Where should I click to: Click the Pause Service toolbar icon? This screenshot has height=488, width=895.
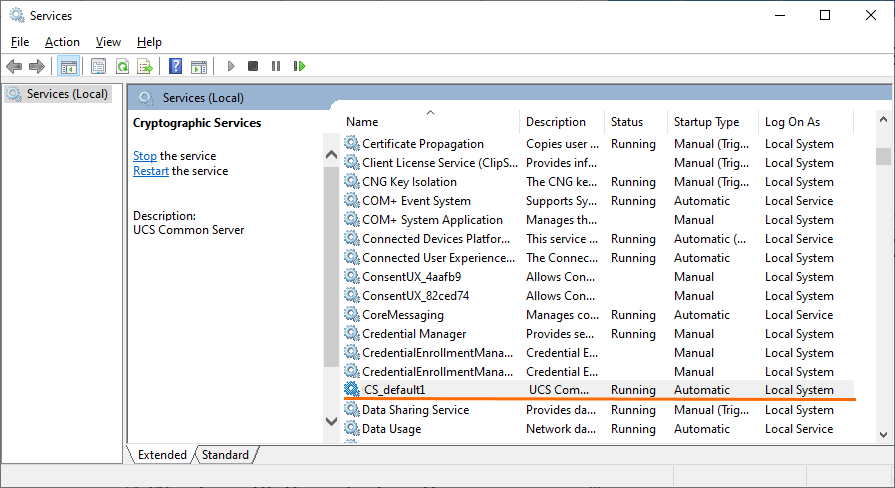pyautogui.click(x=276, y=66)
